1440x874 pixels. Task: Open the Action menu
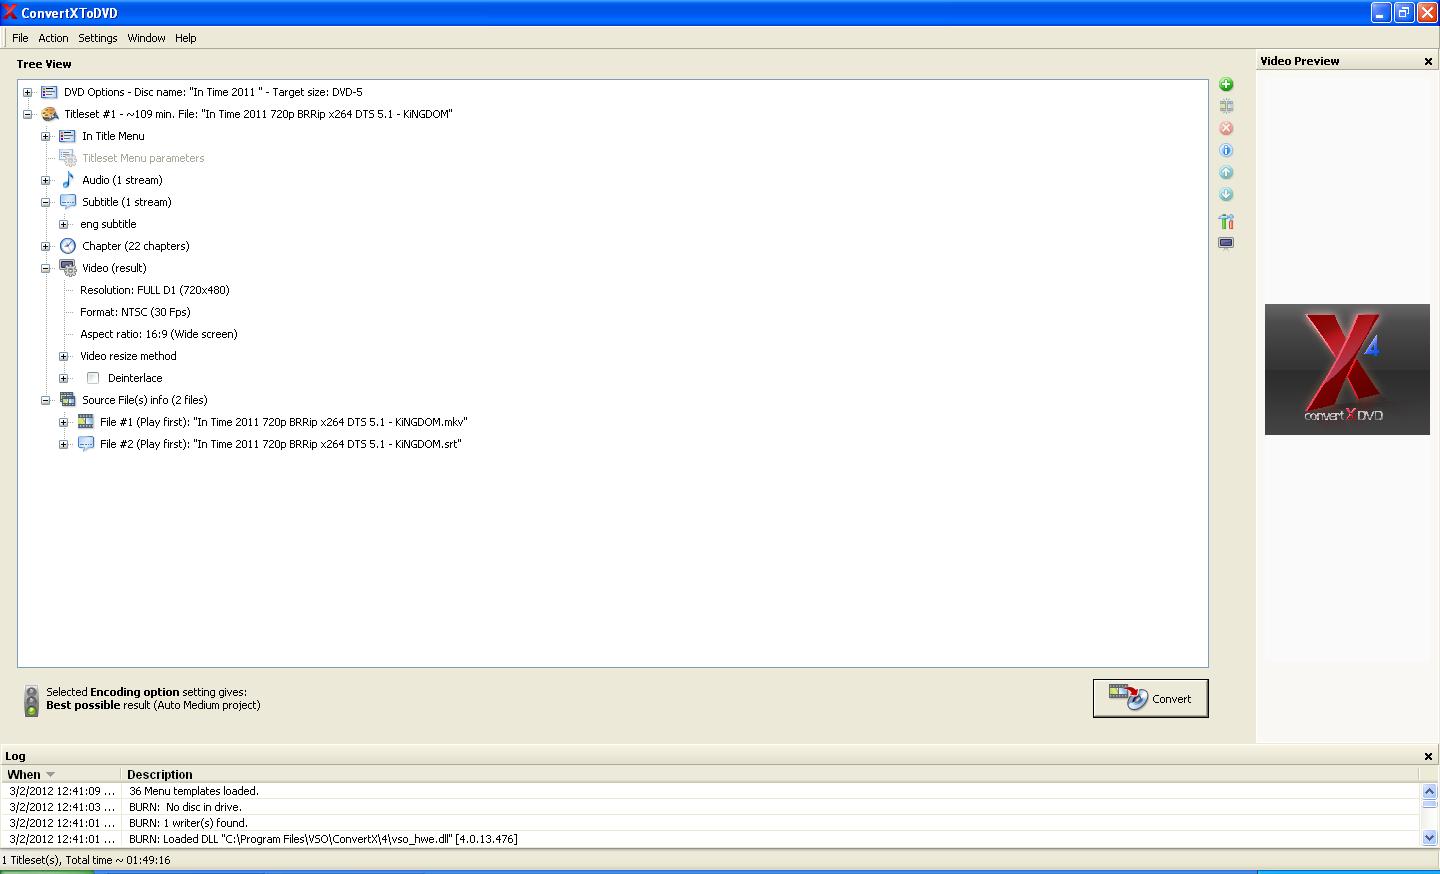coord(53,38)
